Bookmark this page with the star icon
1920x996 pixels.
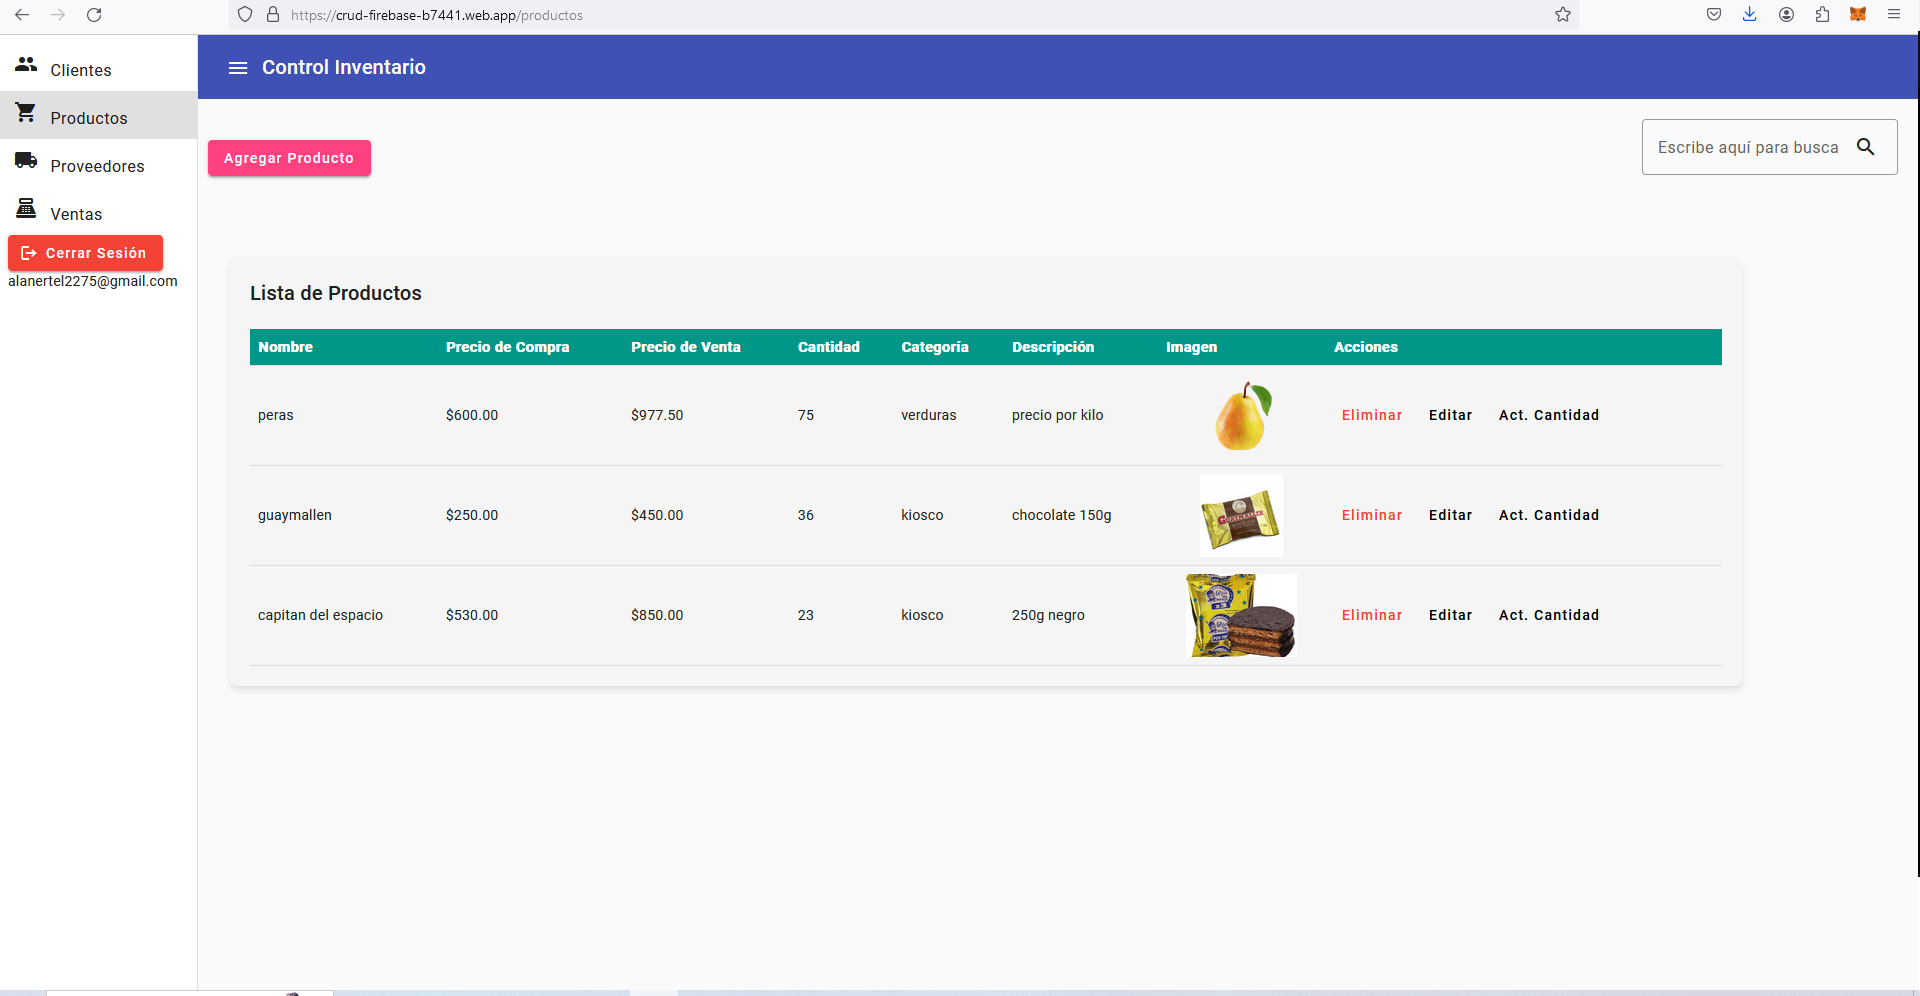tap(1563, 15)
